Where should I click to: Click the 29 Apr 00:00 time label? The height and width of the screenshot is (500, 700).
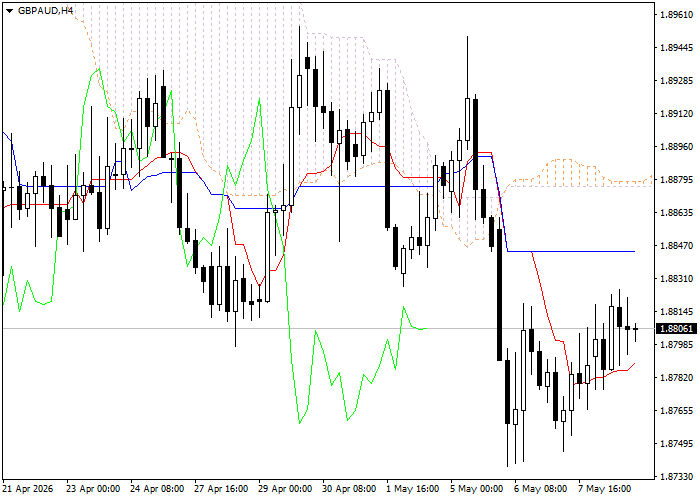[x=285, y=489]
